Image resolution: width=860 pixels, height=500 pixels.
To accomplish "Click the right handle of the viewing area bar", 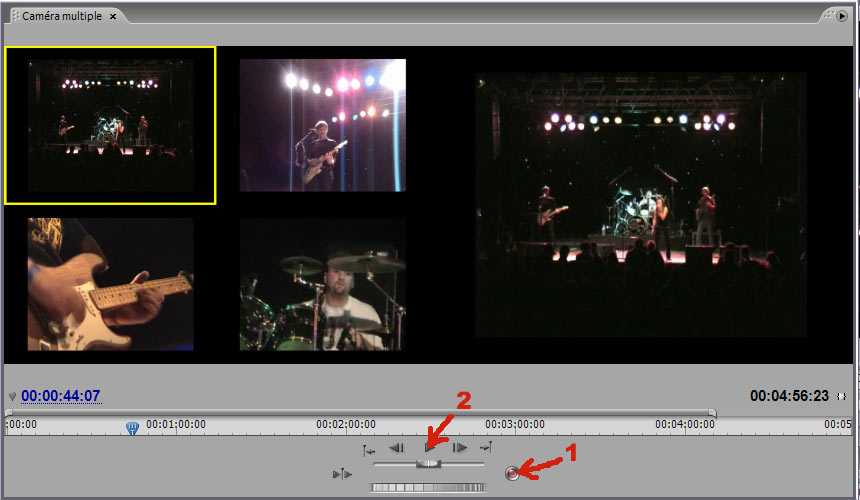I will (x=712, y=412).
